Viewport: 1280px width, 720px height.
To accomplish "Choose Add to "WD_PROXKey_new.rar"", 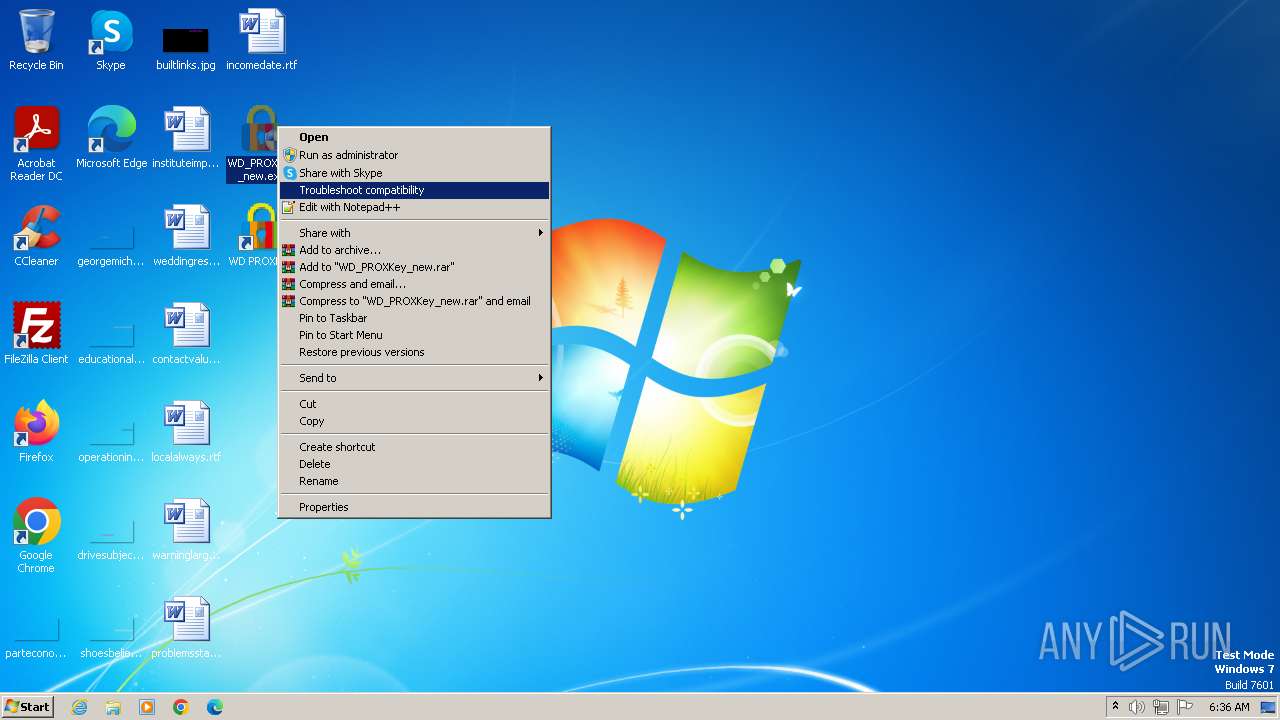I will coord(414,267).
